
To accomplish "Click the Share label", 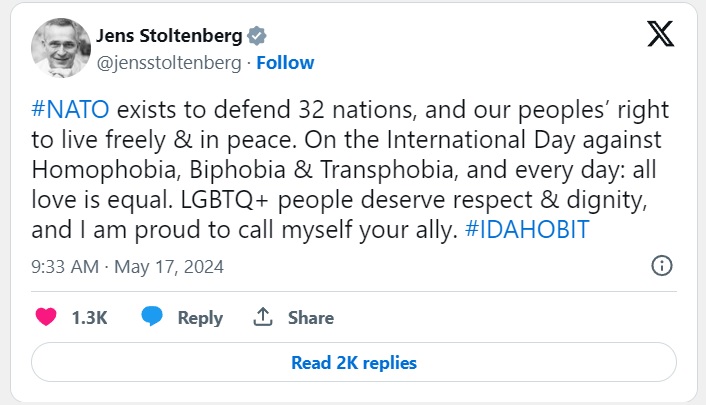I will pos(310,318).
